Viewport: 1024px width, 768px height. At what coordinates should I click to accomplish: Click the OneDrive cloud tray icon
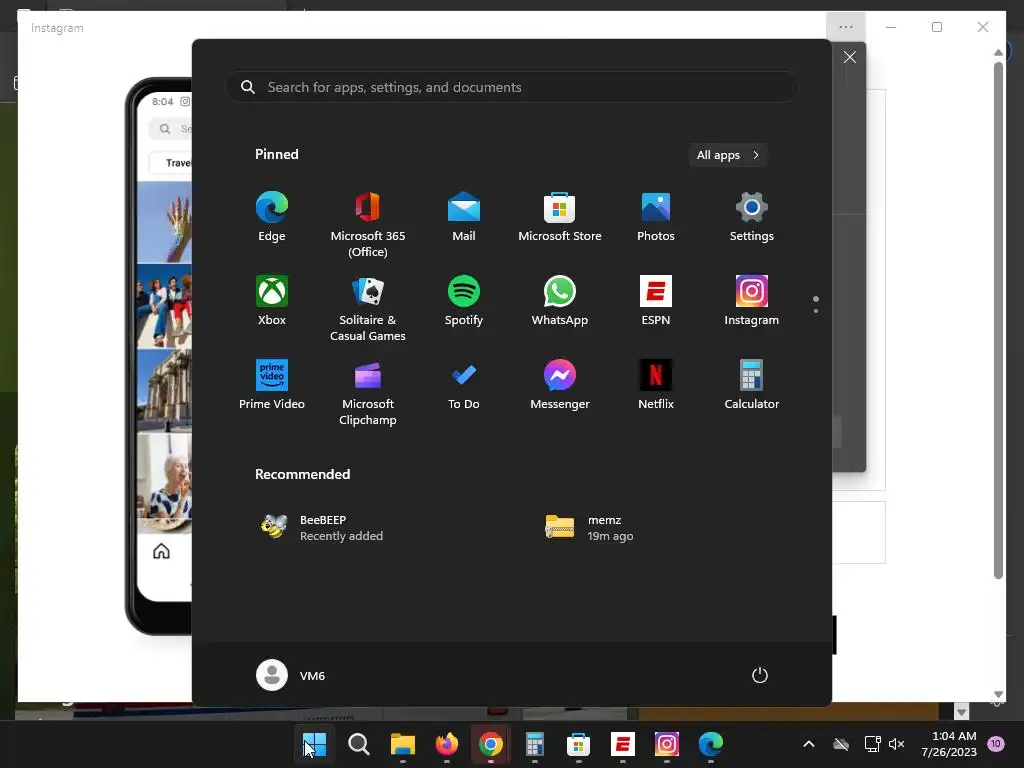(x=841, y=744)
